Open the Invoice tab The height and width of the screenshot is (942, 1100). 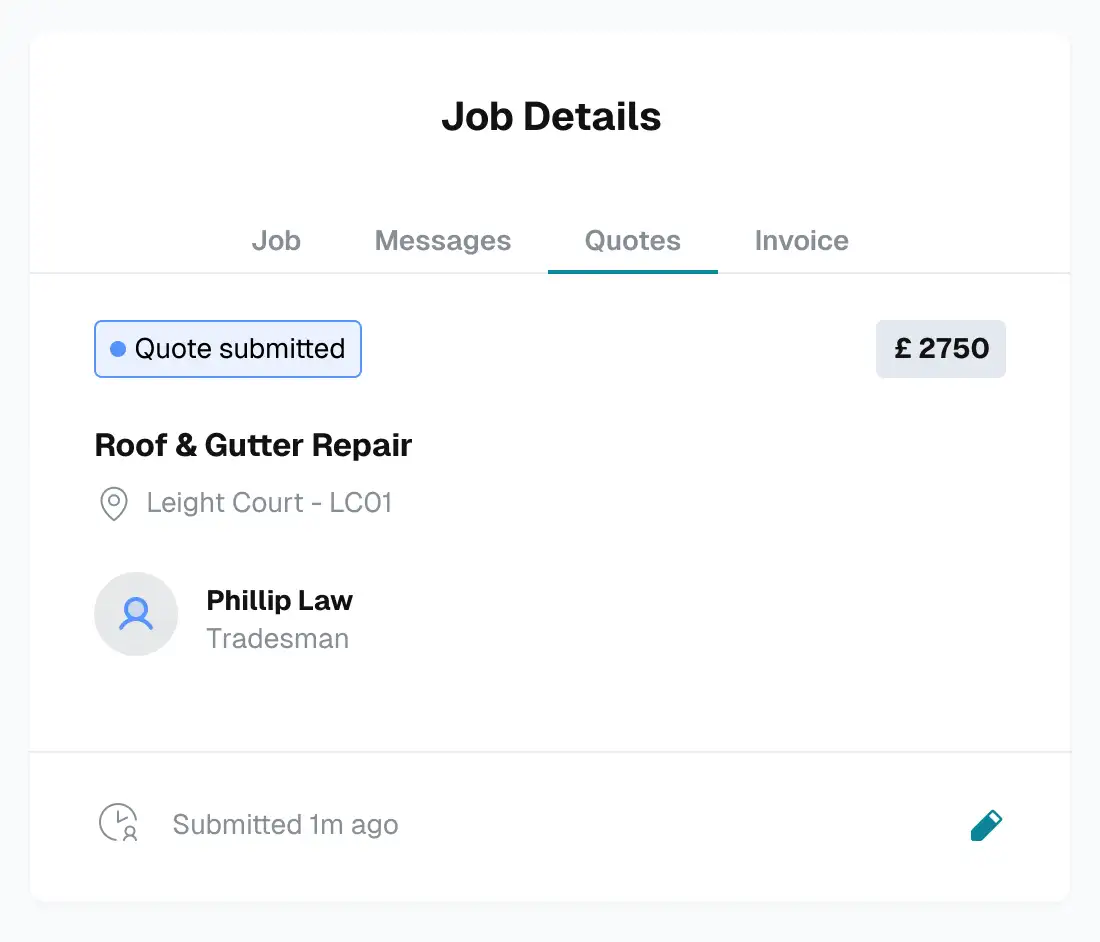tap(801, 241)
